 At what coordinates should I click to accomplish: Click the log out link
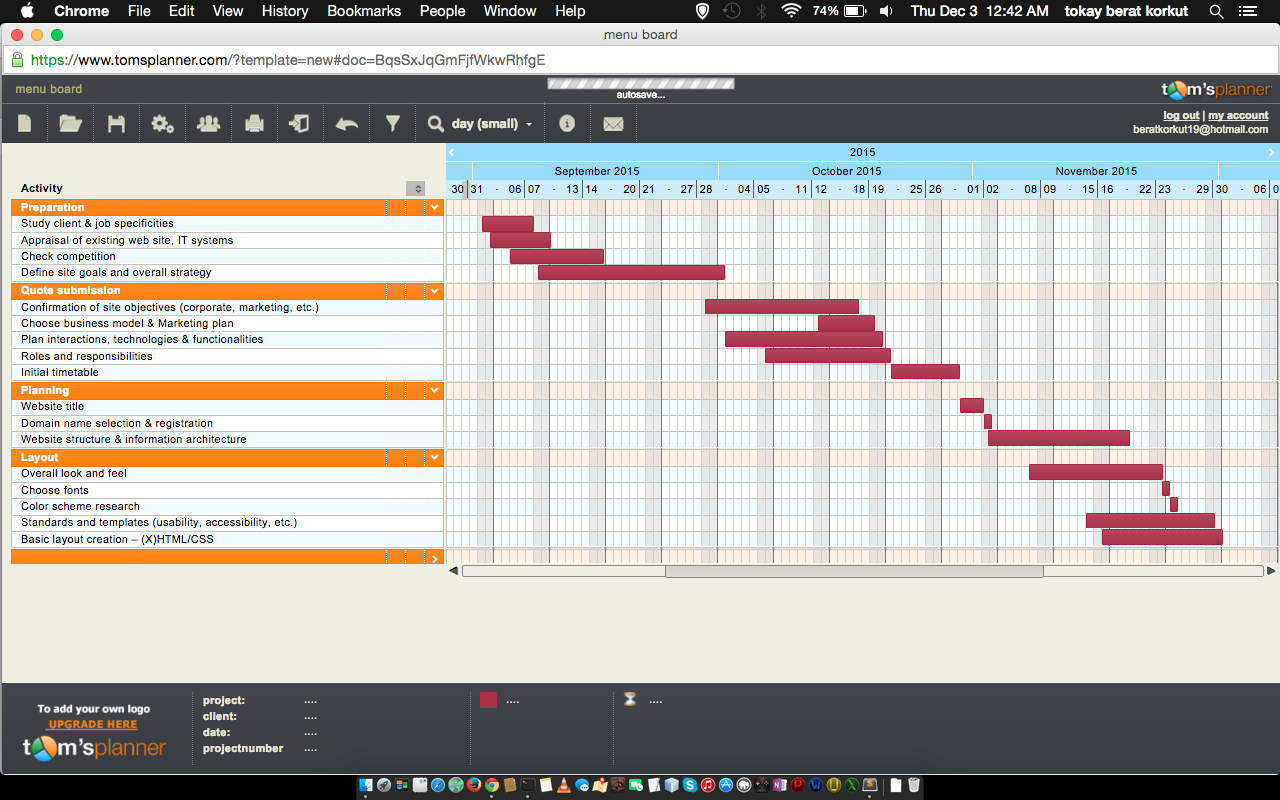(1180, 116)
